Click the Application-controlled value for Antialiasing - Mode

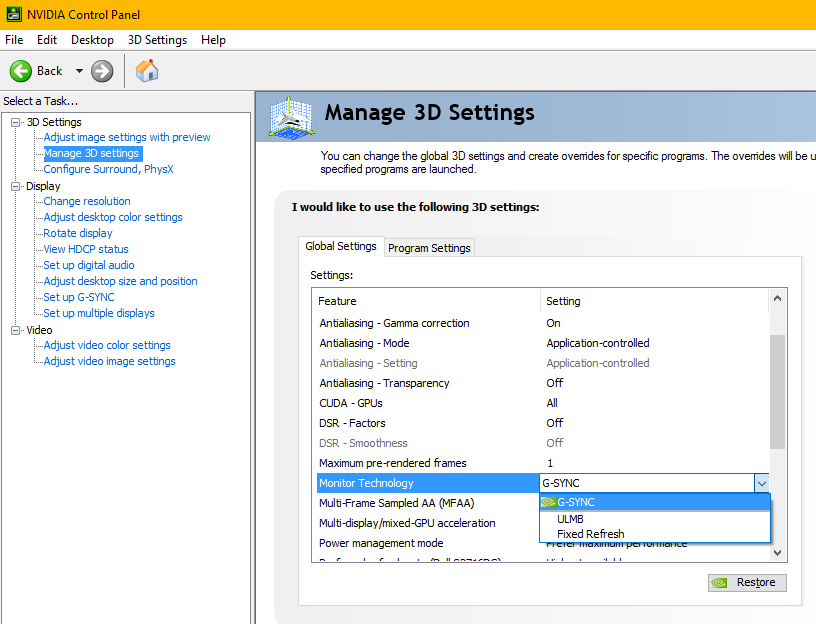pyautogui.click(x=598, y=343)
